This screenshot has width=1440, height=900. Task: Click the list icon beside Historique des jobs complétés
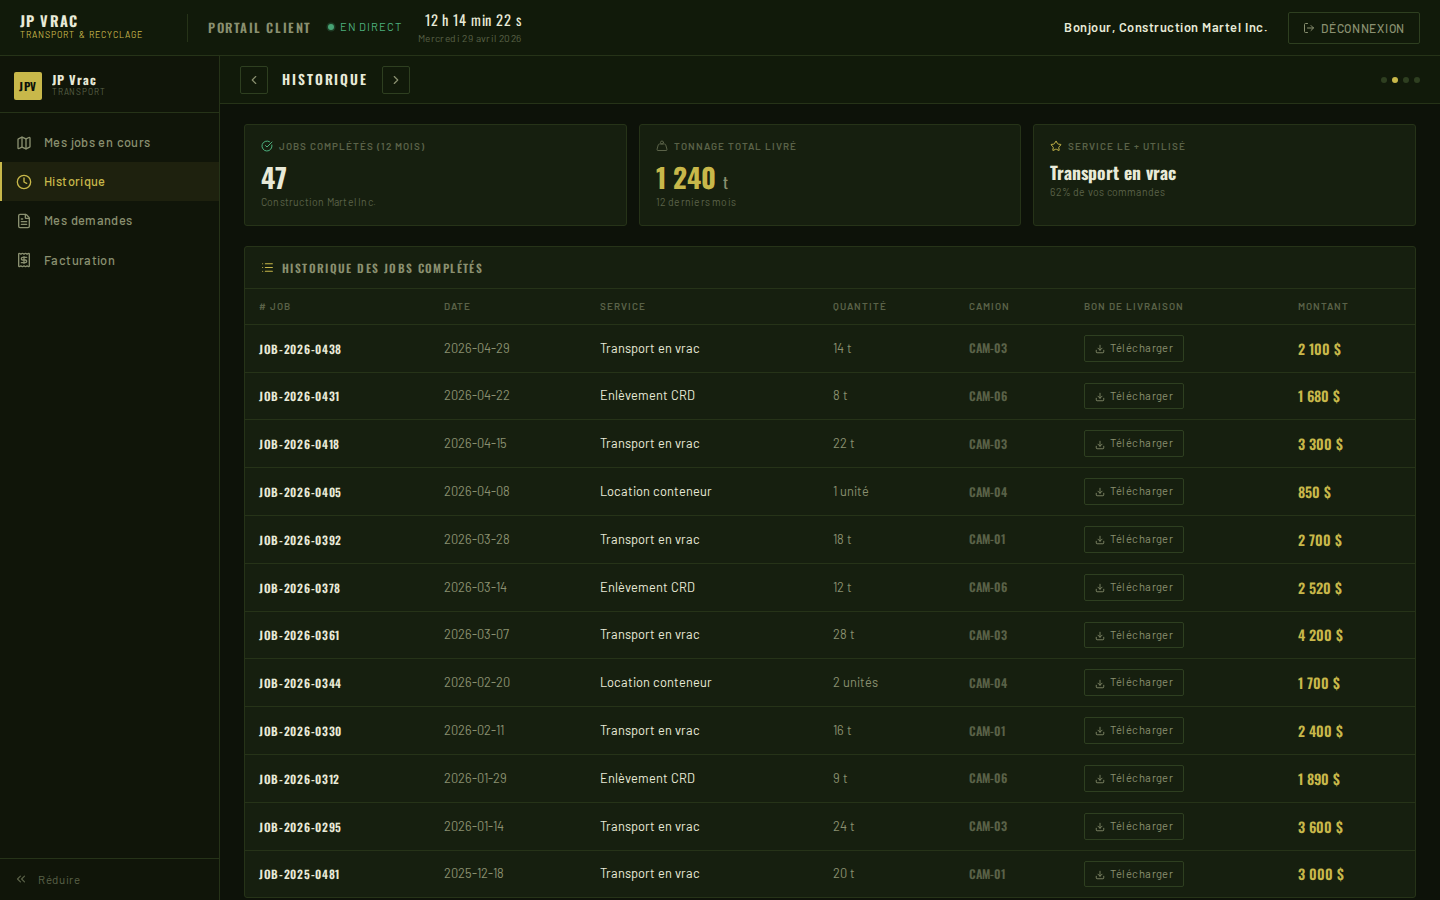tap(267, 268)
